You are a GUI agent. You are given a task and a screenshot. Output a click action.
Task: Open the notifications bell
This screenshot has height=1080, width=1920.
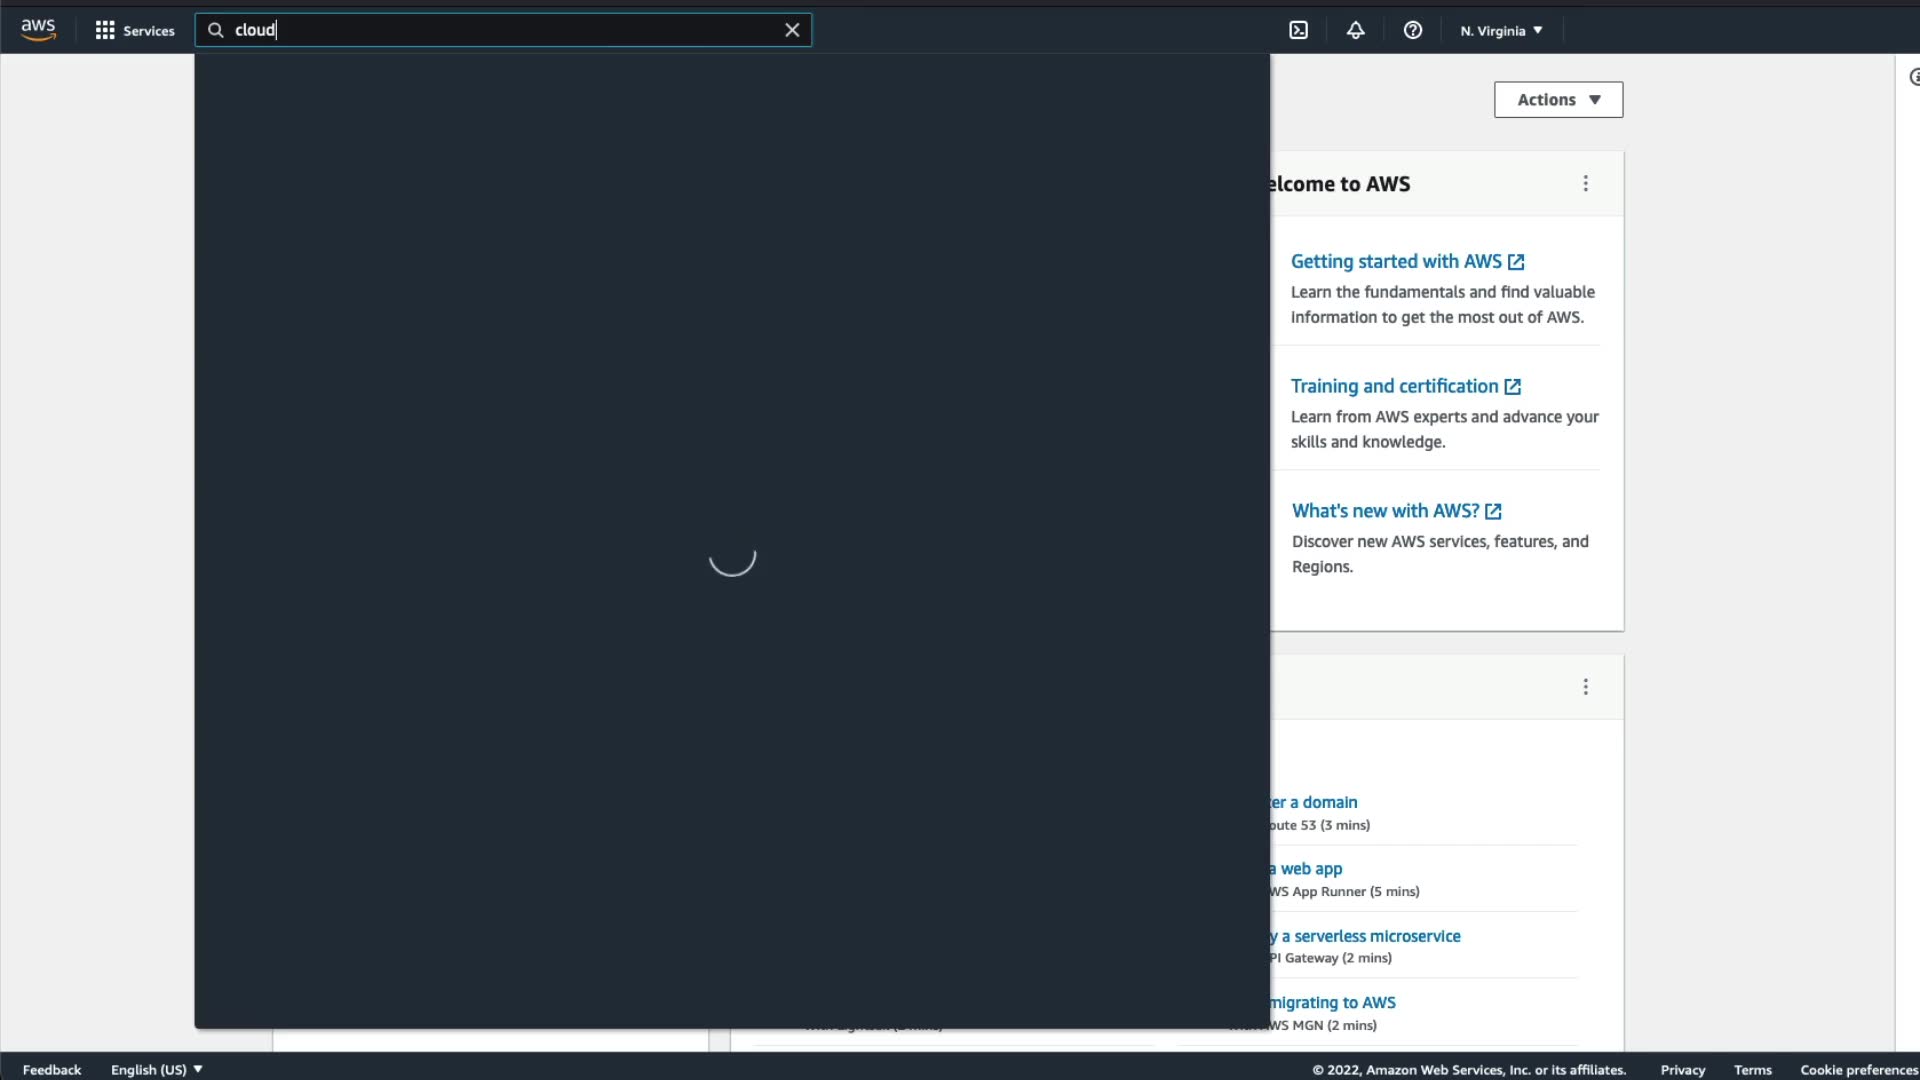tap(1355, 30)
